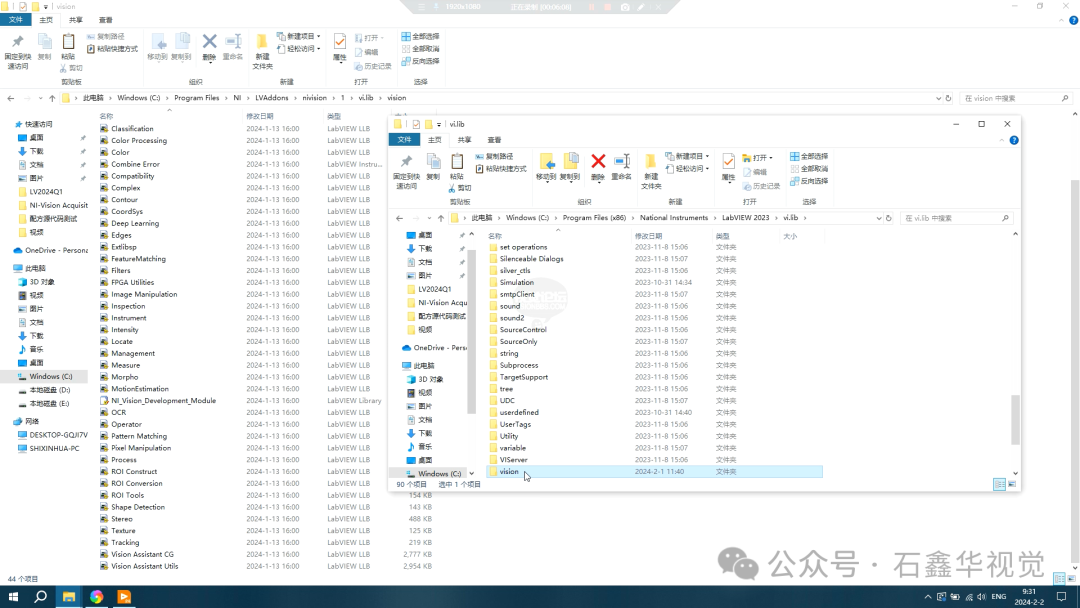Open Chrome from the taskbar
This screenshot has height=608, width=1080.
[x=96, y=597]
